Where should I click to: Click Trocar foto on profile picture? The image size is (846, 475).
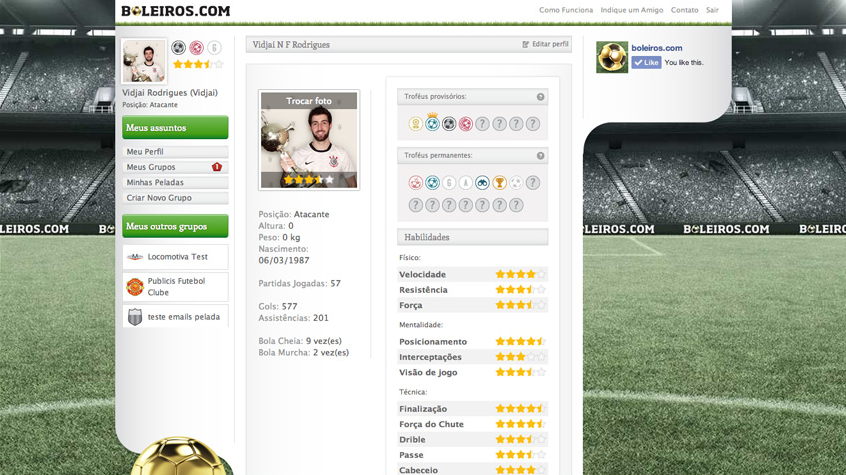[309, 101]
